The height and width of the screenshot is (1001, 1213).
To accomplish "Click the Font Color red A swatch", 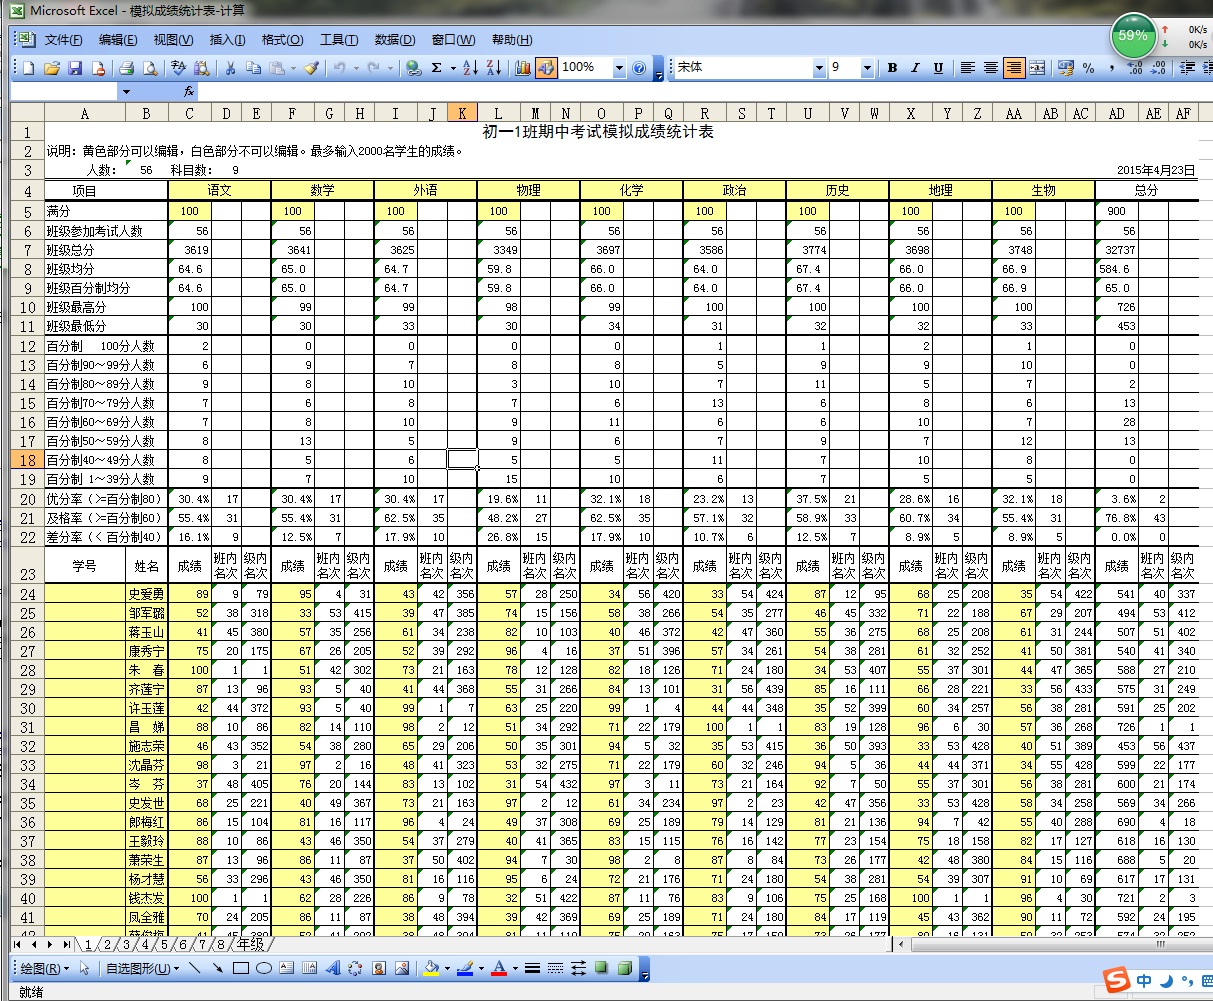I will pos(499,968).
